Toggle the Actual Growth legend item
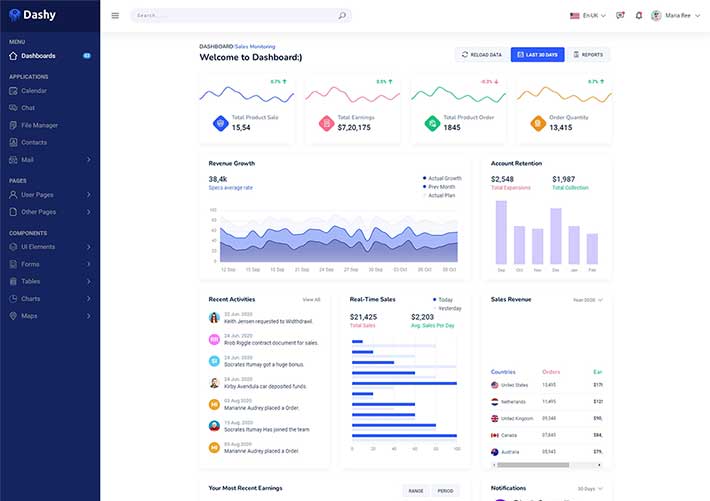This screenshot has height=501, width=710. tap(443, 178)
